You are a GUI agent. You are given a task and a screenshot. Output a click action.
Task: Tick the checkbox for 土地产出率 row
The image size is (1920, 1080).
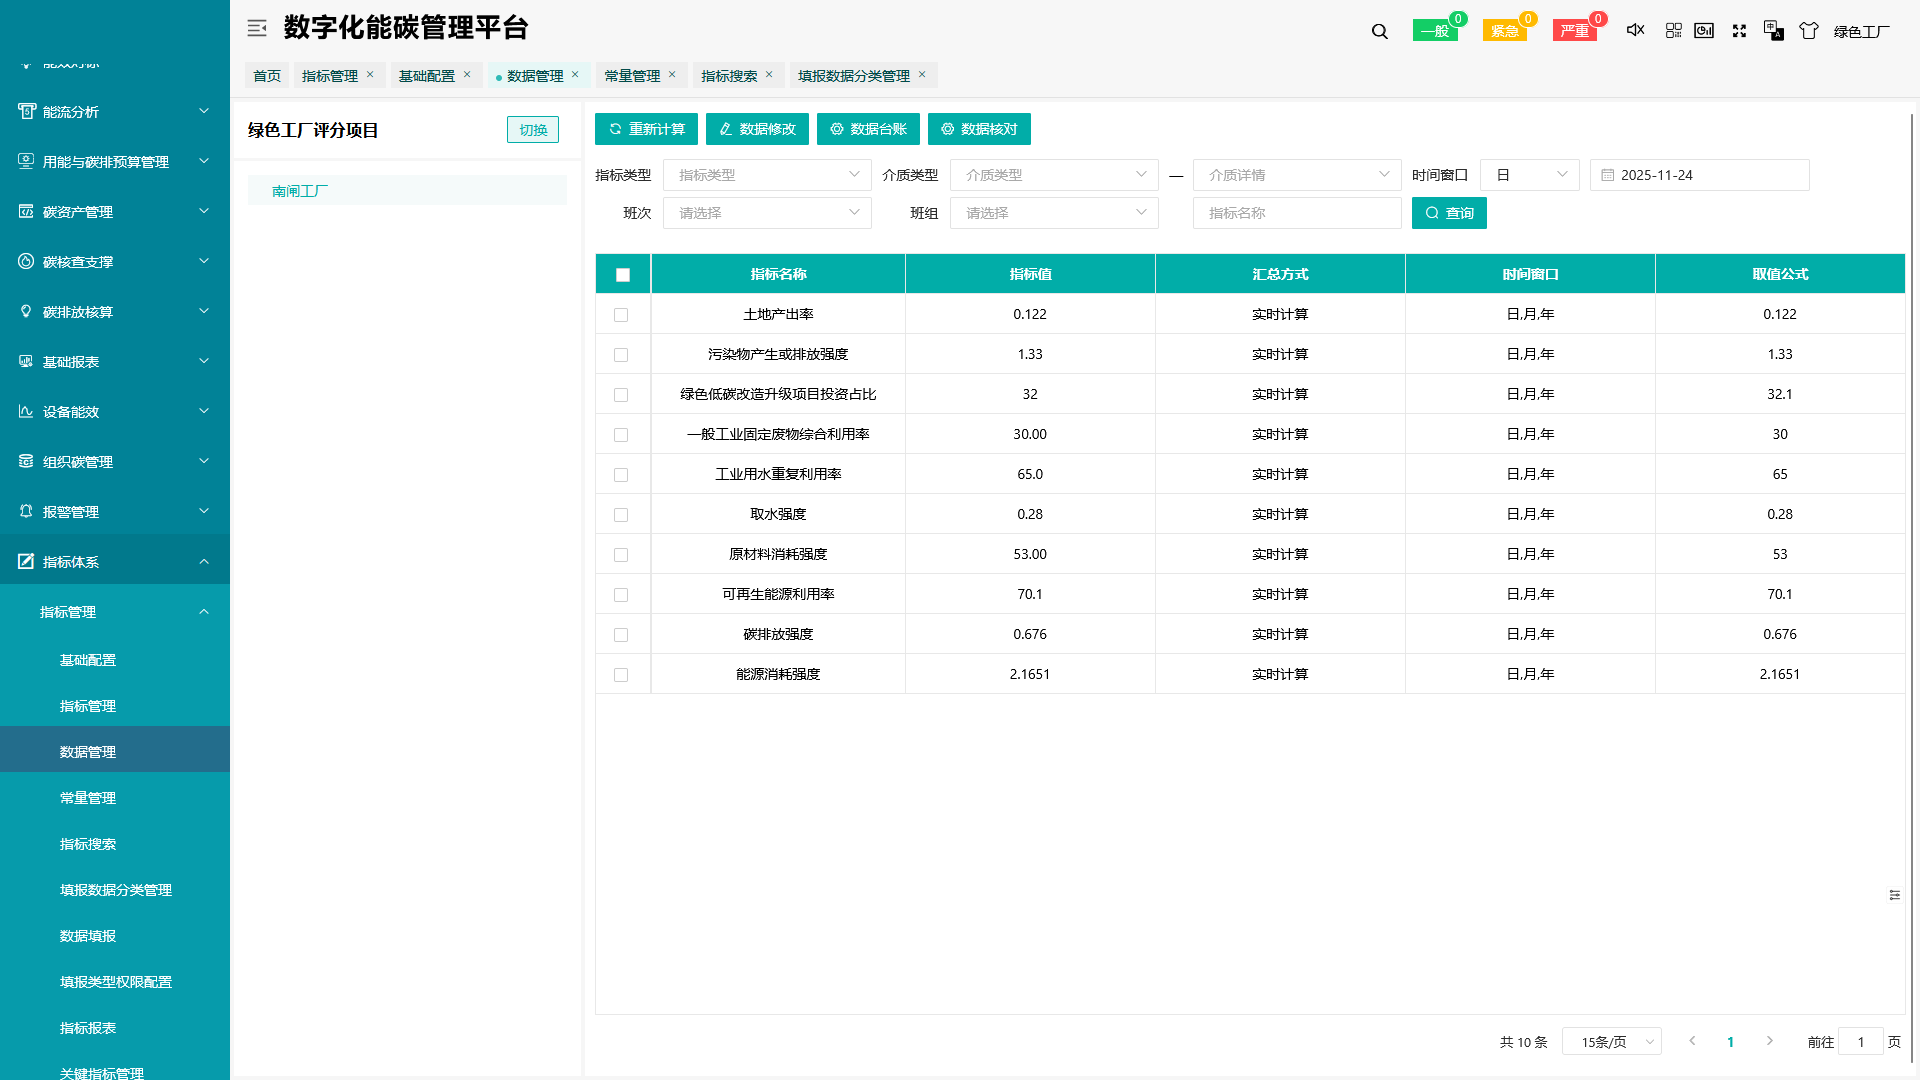pyautogui.click(x=623, y=314)
